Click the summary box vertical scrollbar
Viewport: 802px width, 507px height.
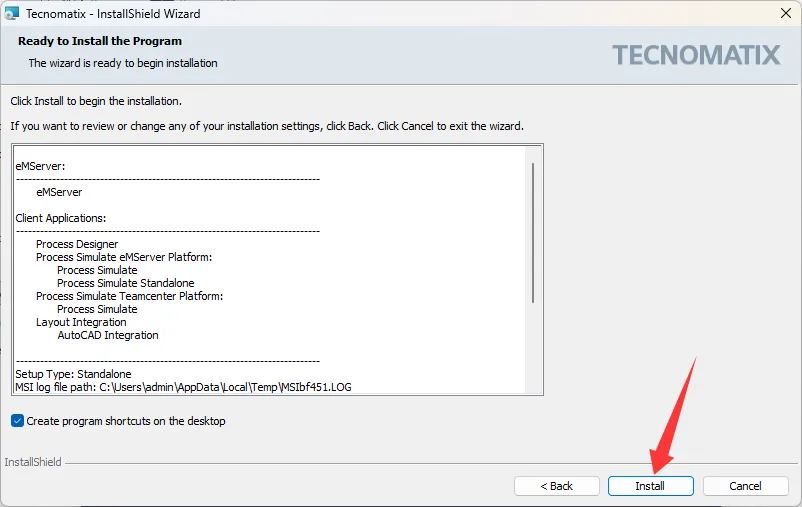(533, 232)
